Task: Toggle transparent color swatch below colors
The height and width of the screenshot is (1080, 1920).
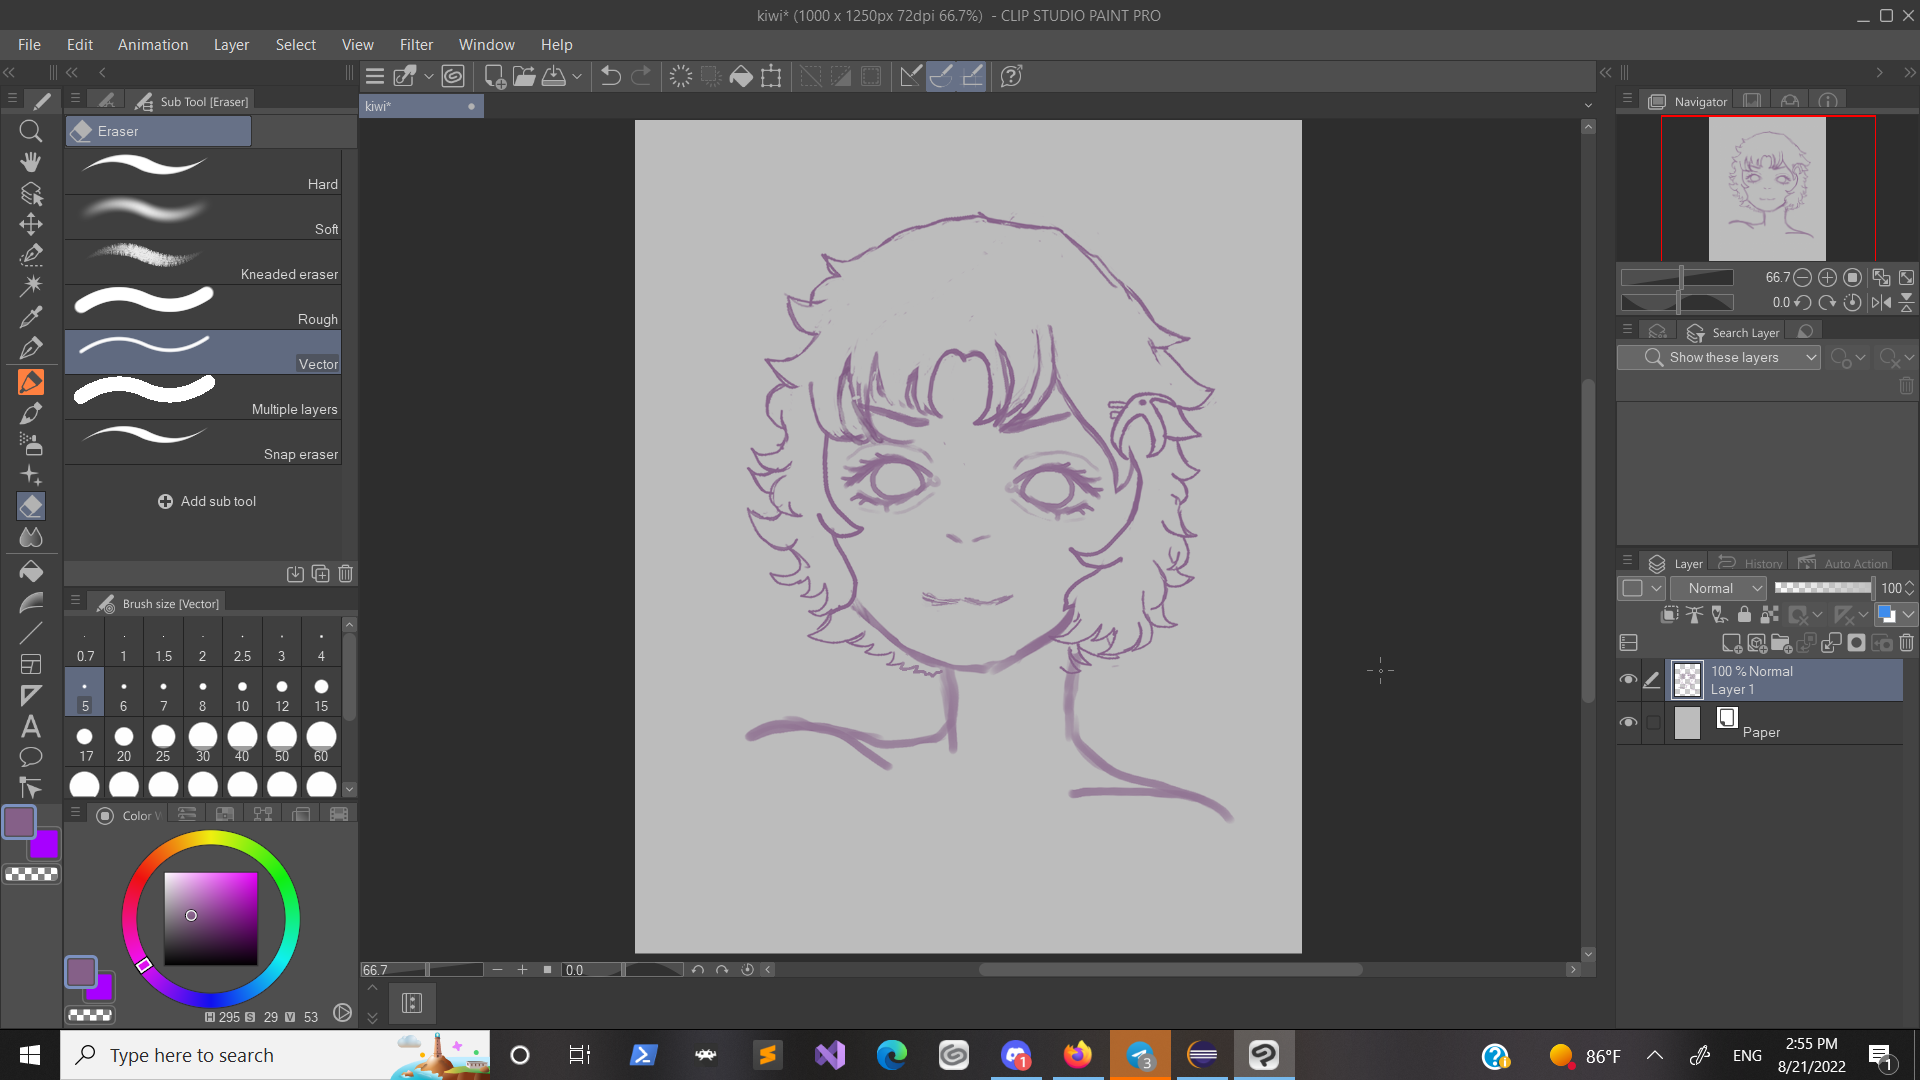Action: coord(32,874)
